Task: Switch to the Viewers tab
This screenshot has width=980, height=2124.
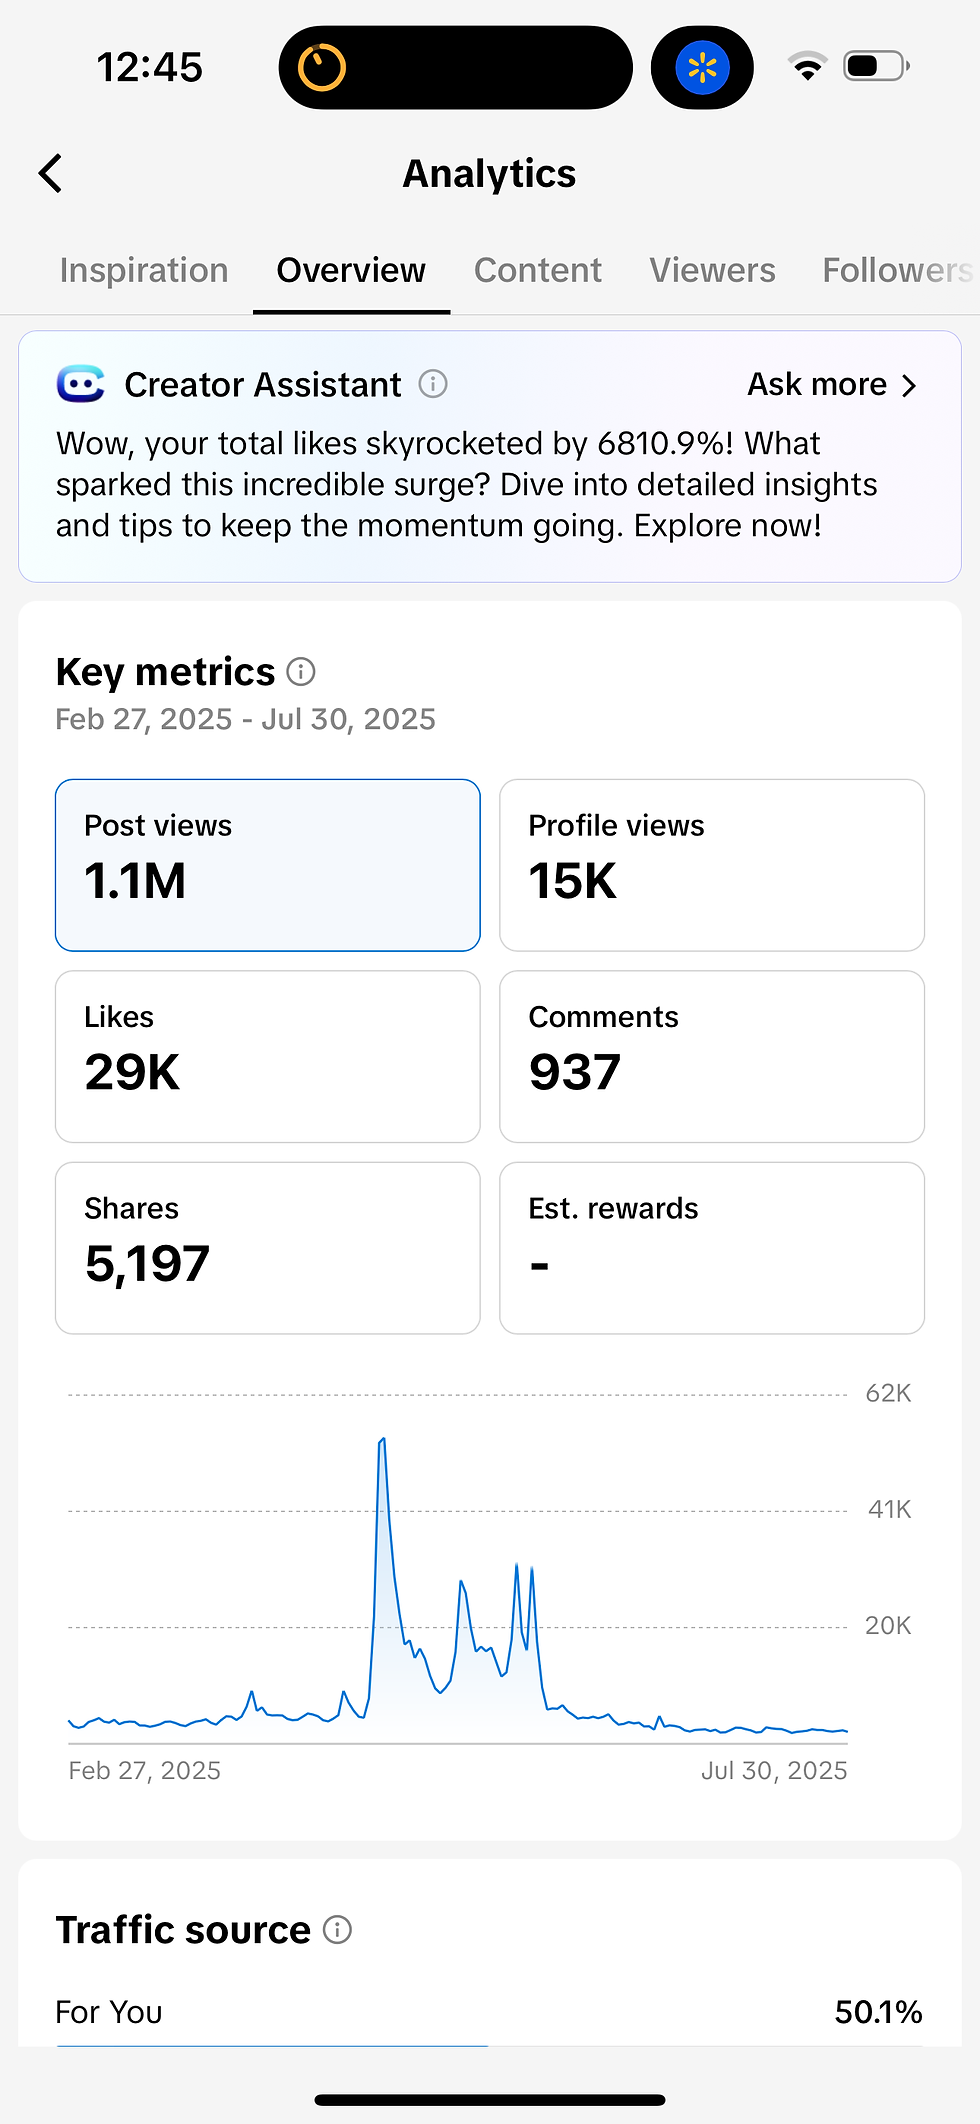Action: (x=712, y=270)
